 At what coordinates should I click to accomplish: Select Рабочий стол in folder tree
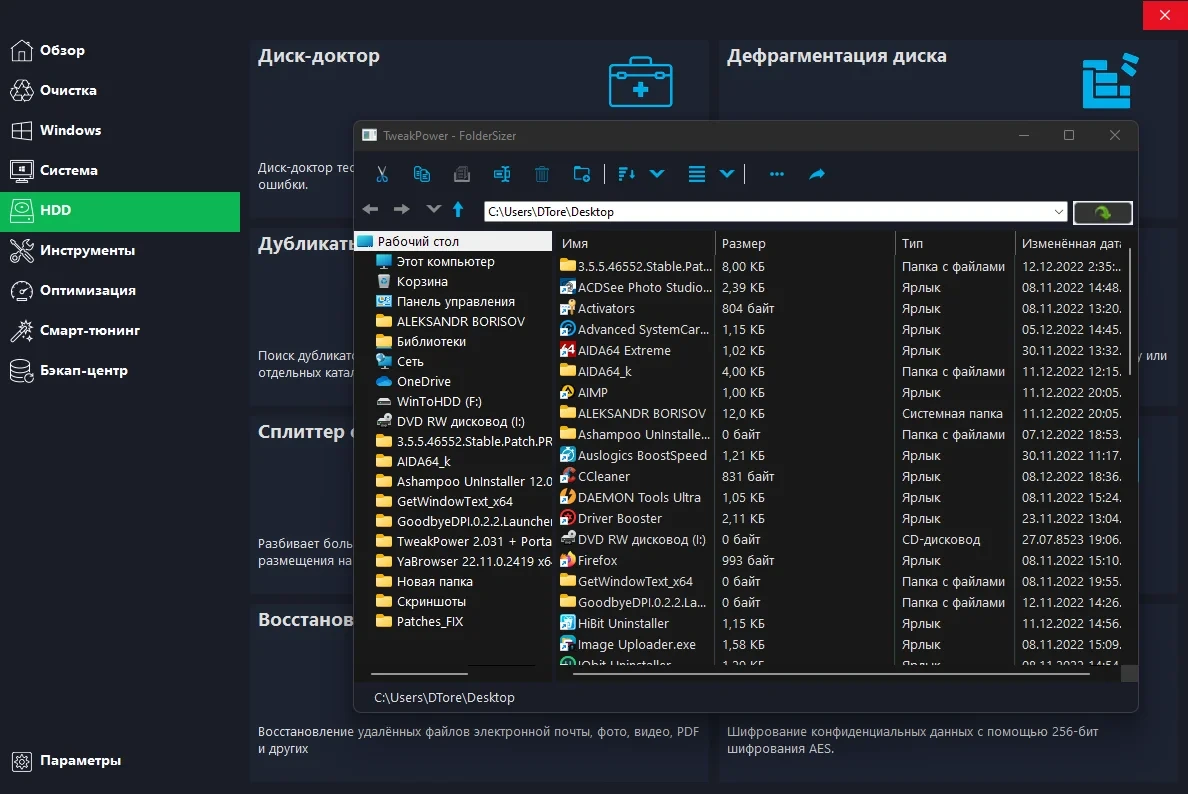tap(453, 241)
